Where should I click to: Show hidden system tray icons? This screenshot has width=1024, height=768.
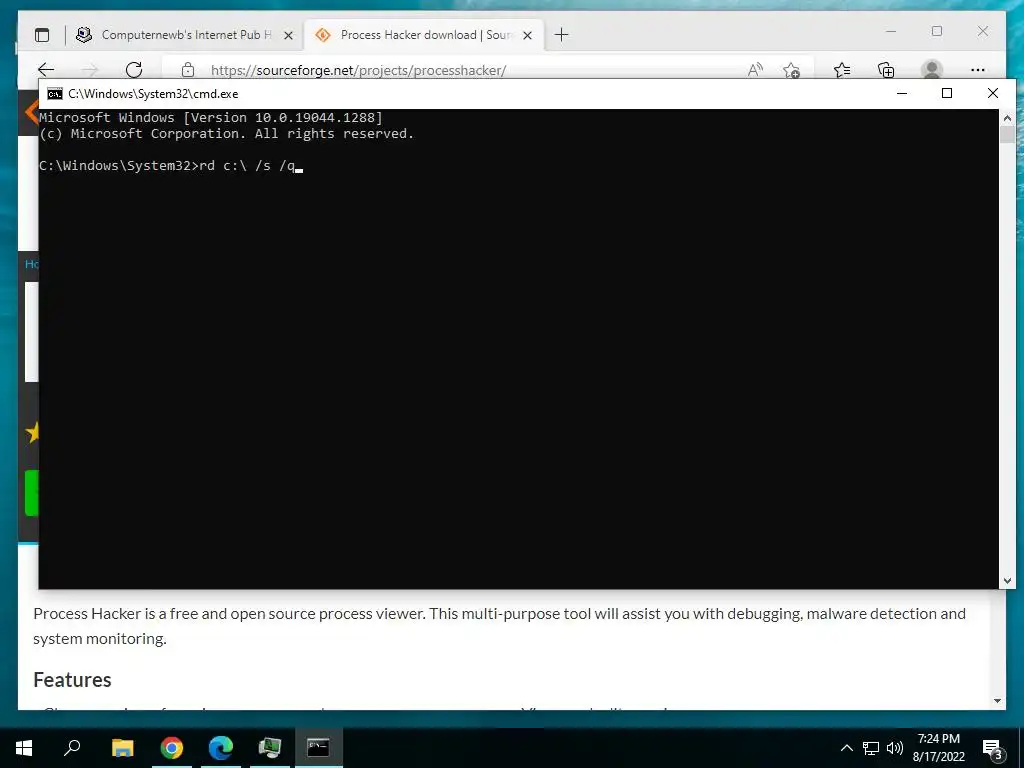[846, 748]
